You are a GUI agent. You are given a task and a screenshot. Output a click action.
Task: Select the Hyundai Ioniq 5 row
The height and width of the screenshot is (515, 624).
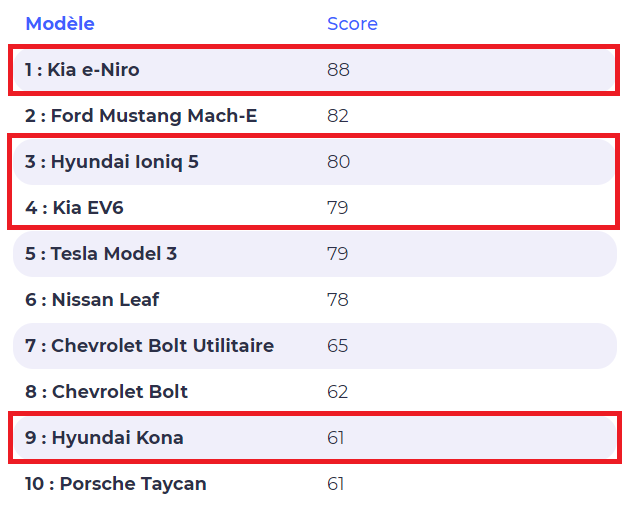(315, 162)
